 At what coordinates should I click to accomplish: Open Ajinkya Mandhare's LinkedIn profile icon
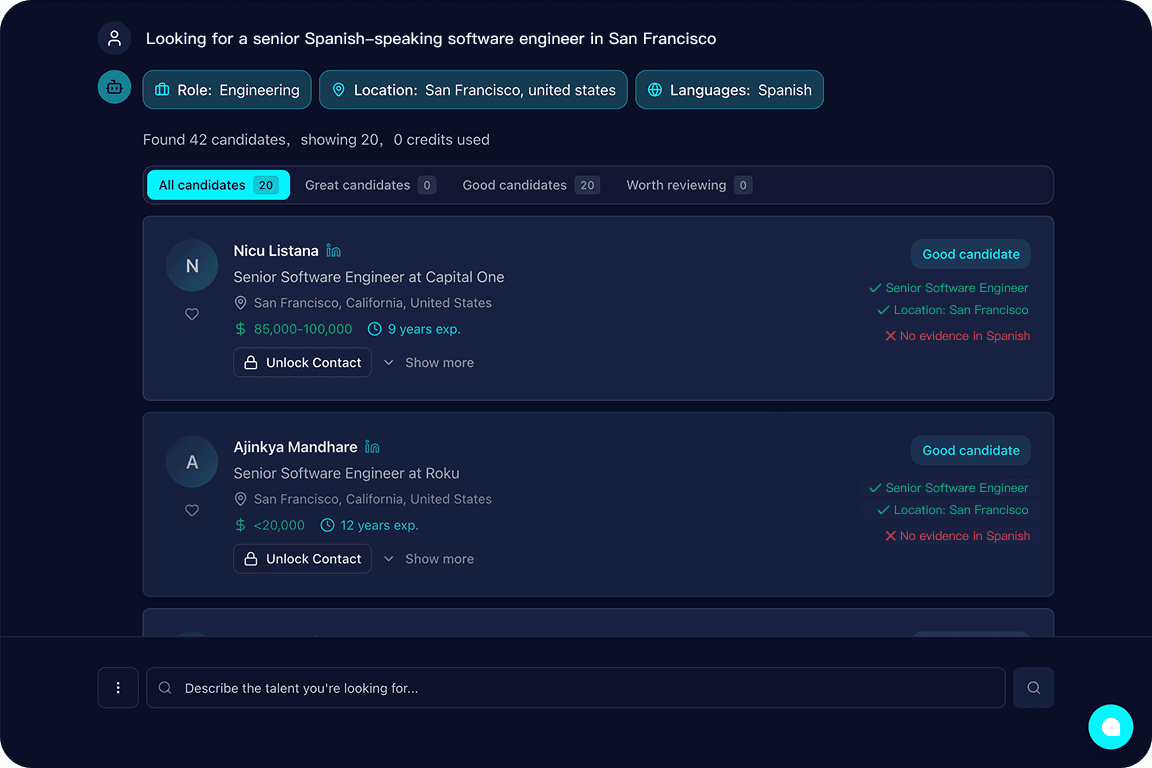coord(372,447)
